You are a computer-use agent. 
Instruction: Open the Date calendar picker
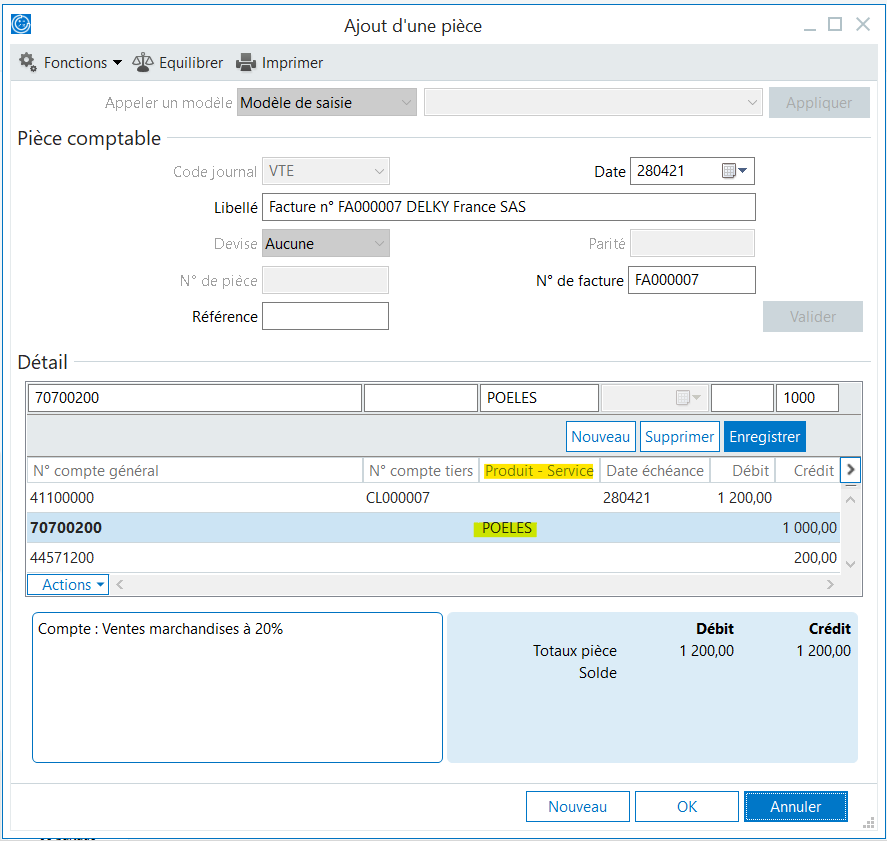click(x=735, y=171)
